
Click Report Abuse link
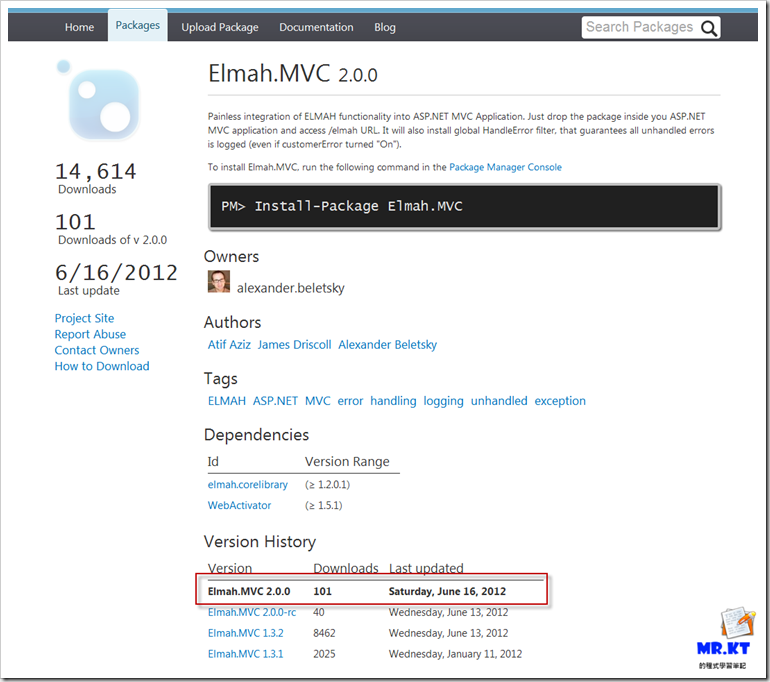[x=90, y=334]
